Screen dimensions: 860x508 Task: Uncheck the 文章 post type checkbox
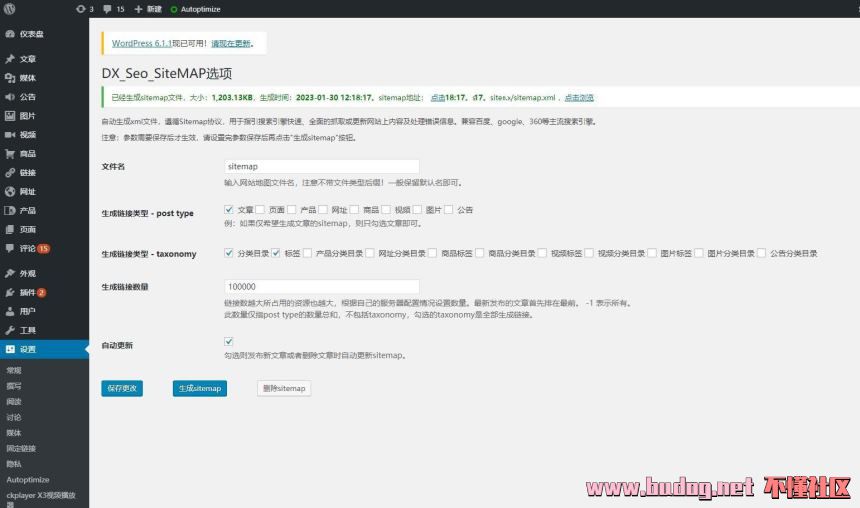[229, 210]
